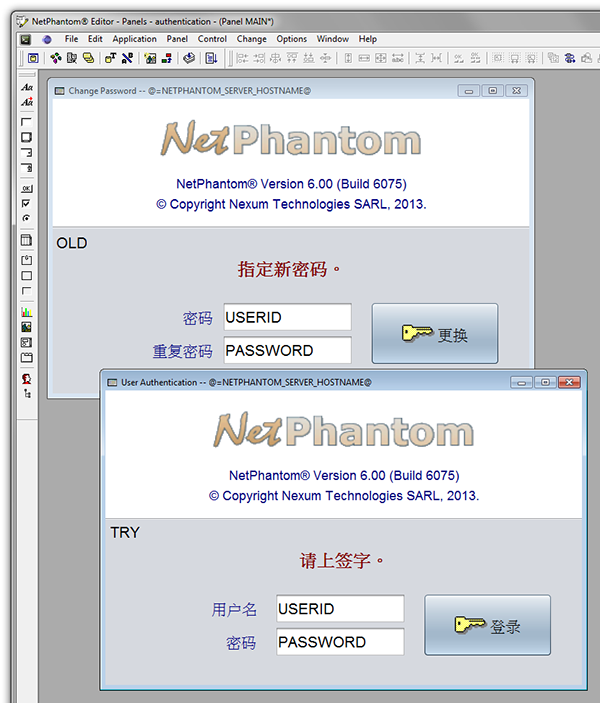Open the Control menu
The image size is (600, 703).
tap(212, 39)
